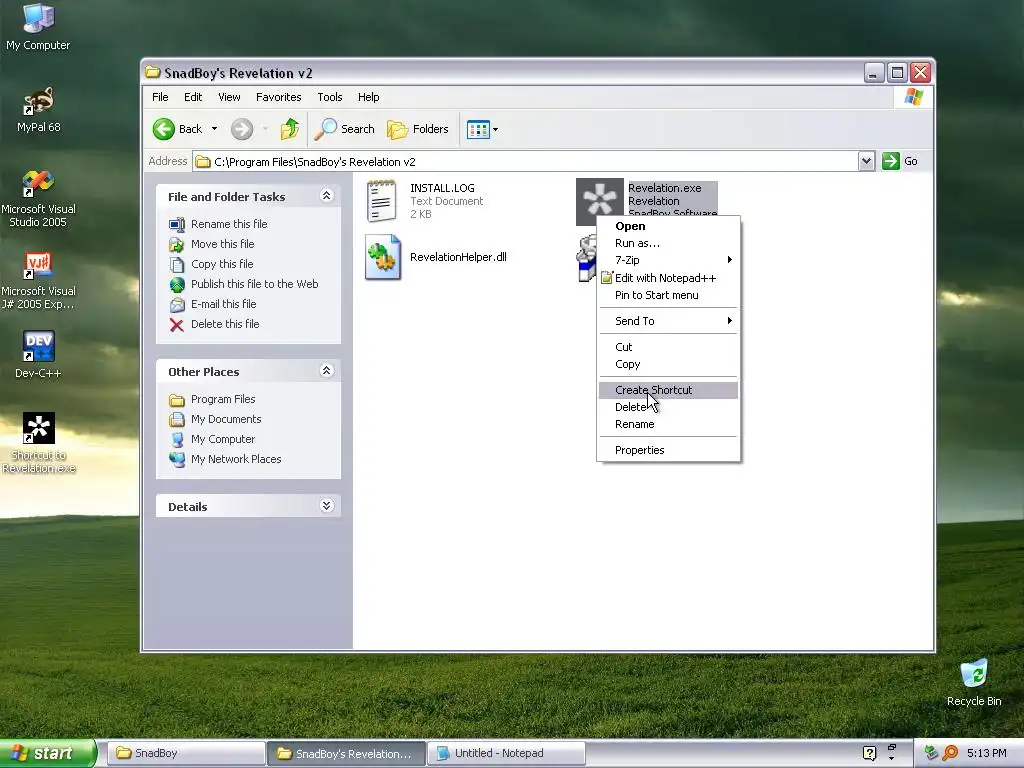Open the Favorites menu
The height and width of the screenshot is (768, 1024).
pos(278,97)
